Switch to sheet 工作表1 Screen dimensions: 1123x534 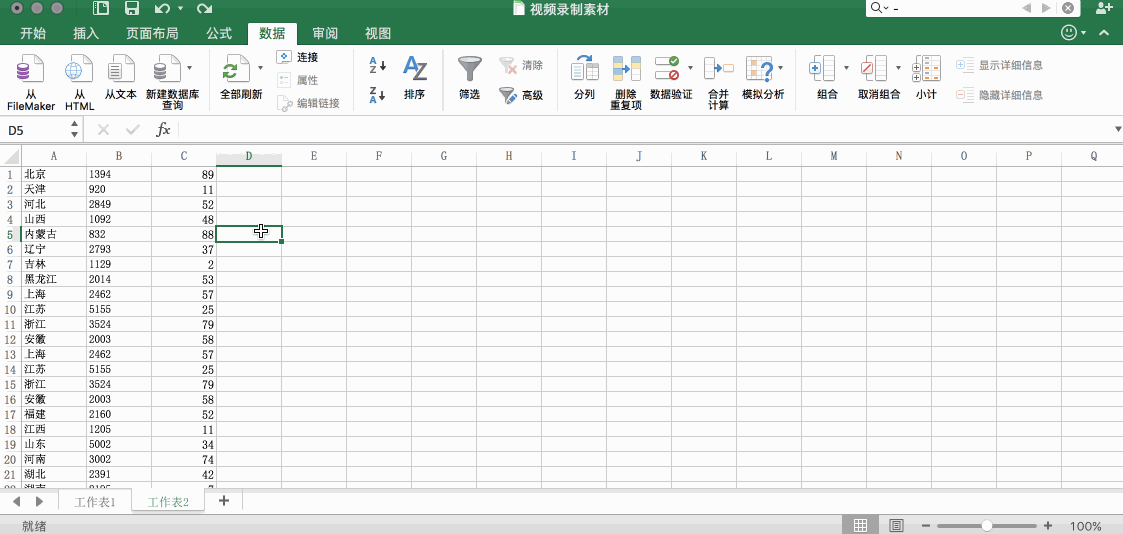coord(95,502)
